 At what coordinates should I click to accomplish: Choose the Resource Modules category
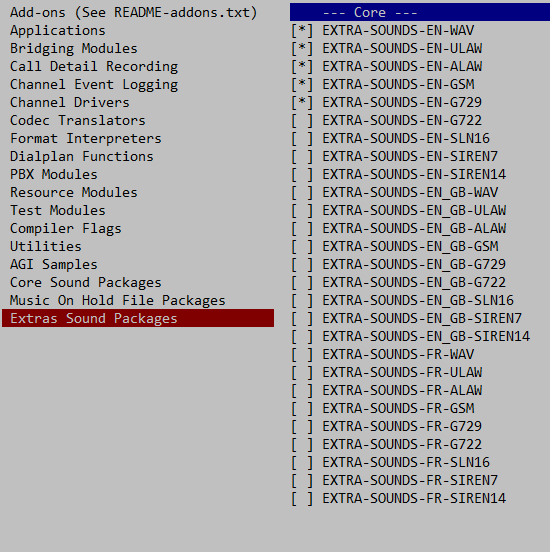(x=74, y=193)
